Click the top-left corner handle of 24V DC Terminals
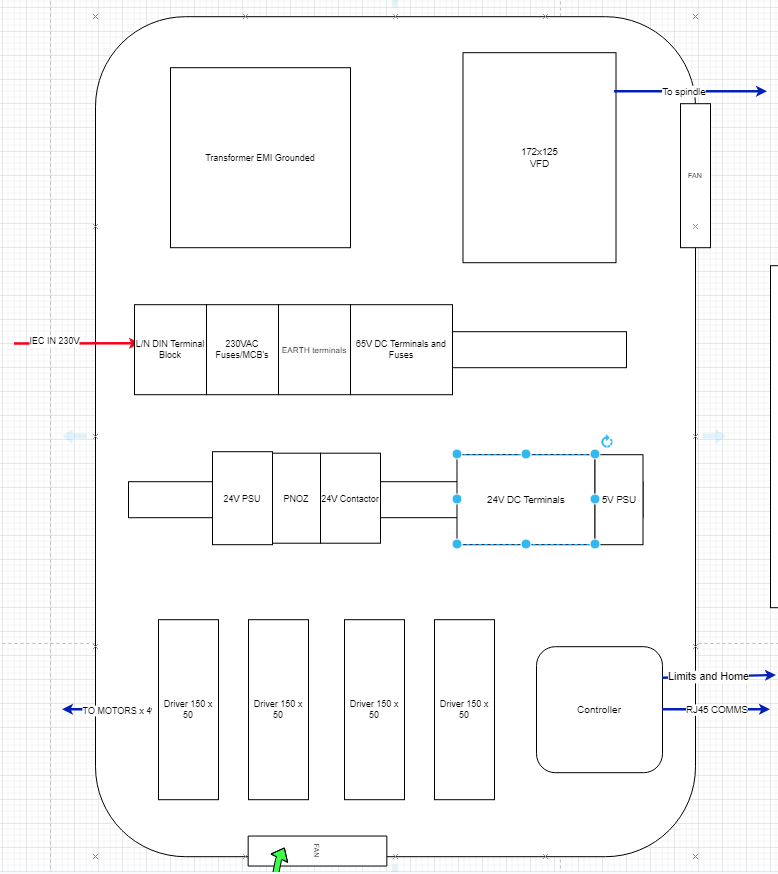 click(457, 454)
